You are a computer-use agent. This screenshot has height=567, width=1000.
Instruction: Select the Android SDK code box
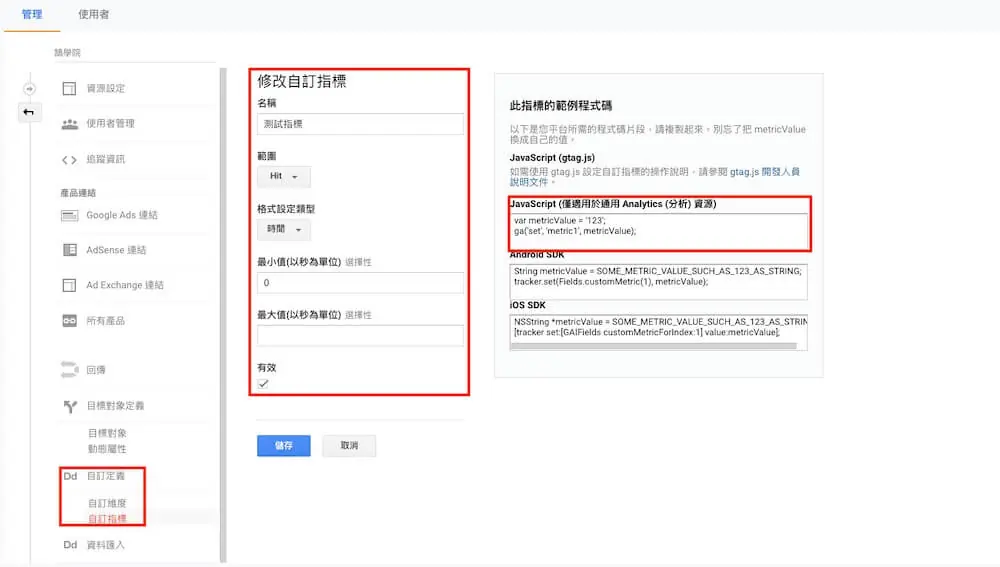coord(659,281)
